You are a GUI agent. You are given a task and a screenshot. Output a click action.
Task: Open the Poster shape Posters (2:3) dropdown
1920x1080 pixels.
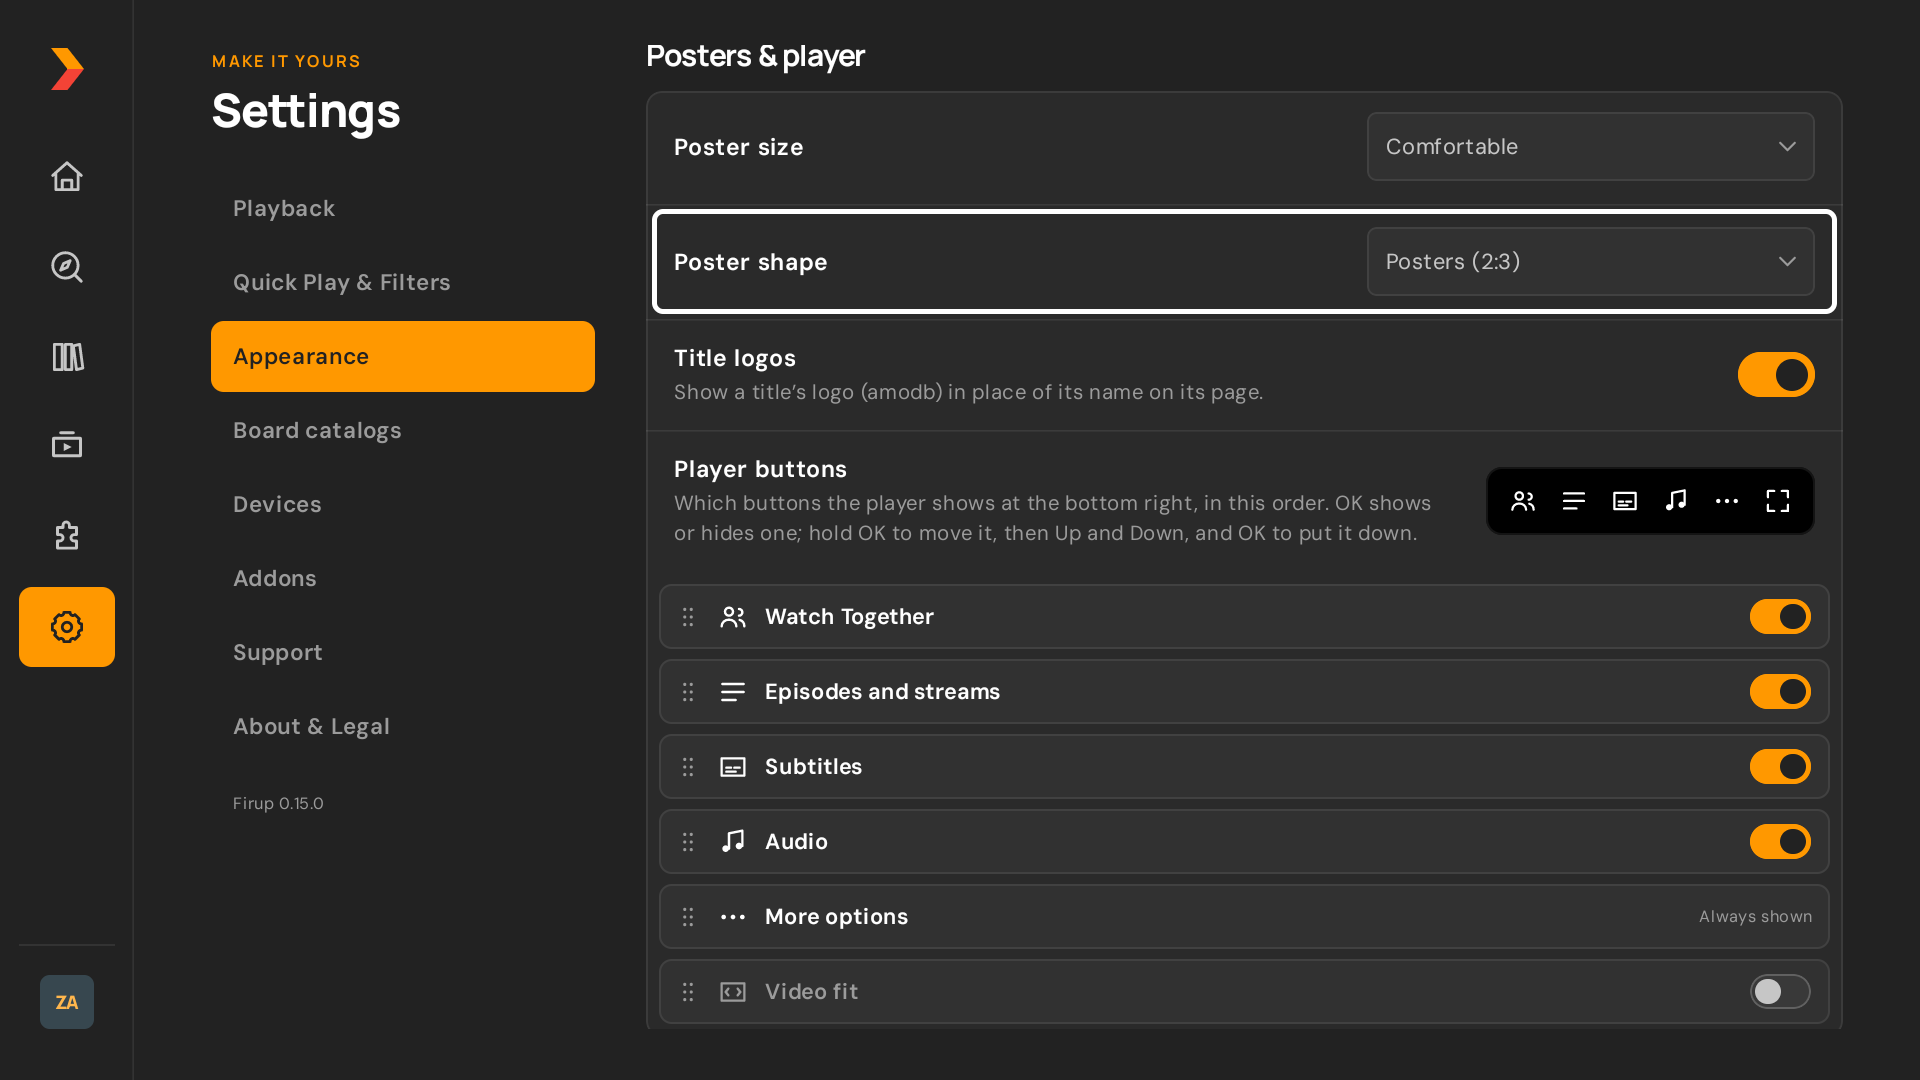point(1590,262)
